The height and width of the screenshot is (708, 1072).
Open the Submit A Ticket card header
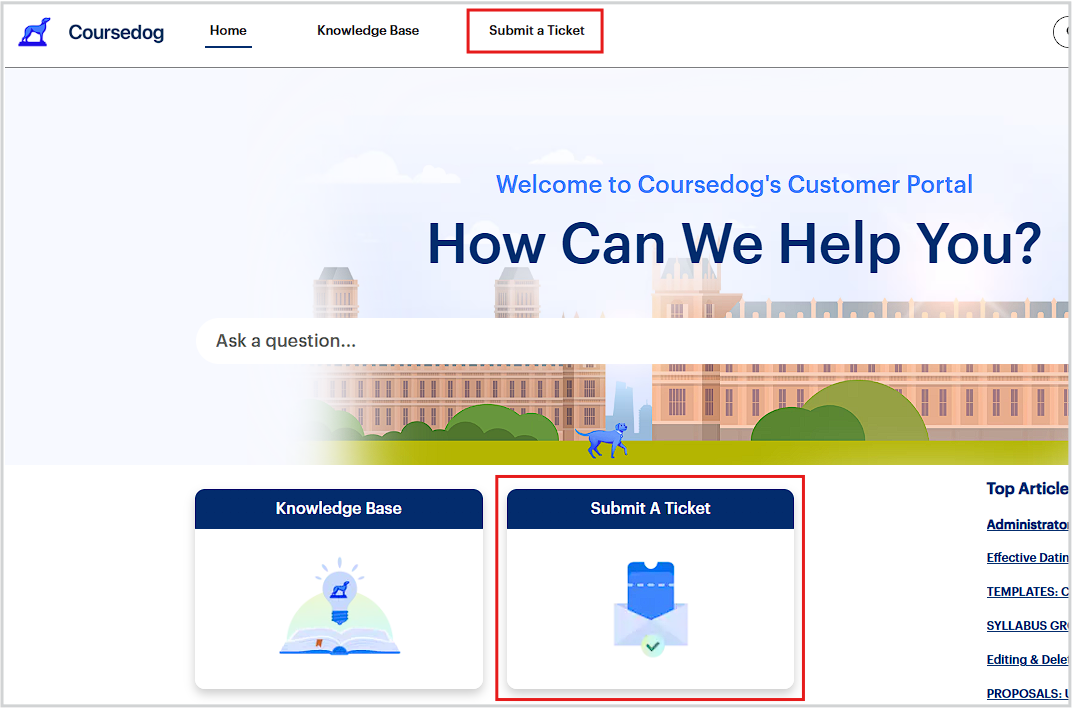click(650, 508)
